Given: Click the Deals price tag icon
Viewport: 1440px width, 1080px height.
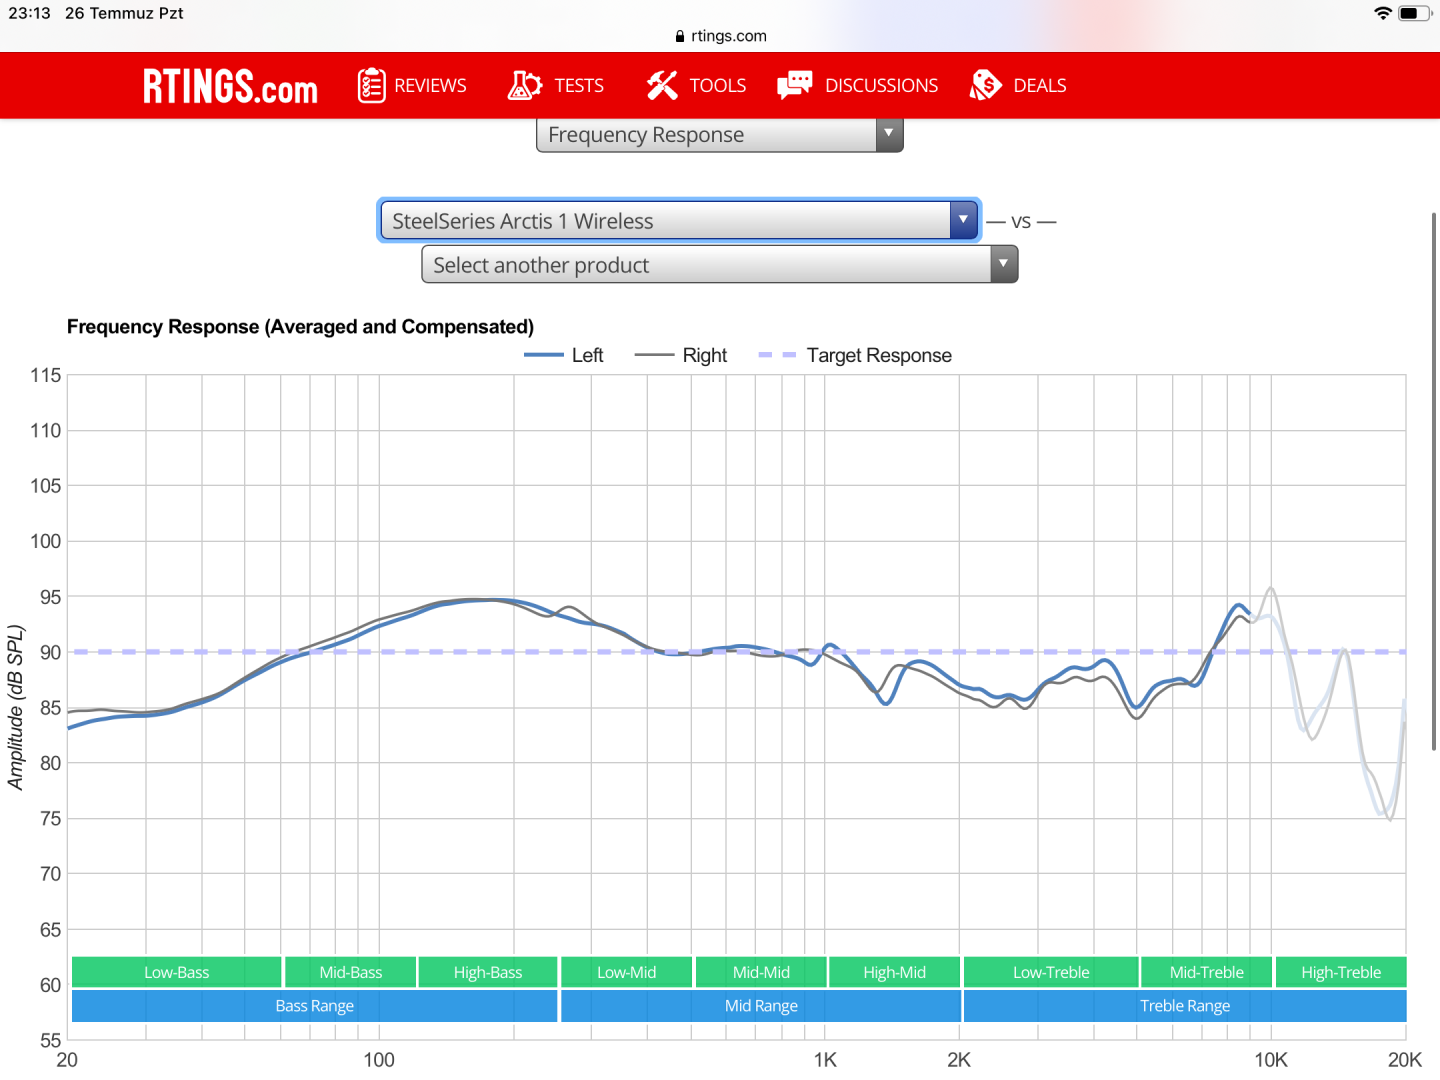Looking at the screenshot, I should coord(985,85).
